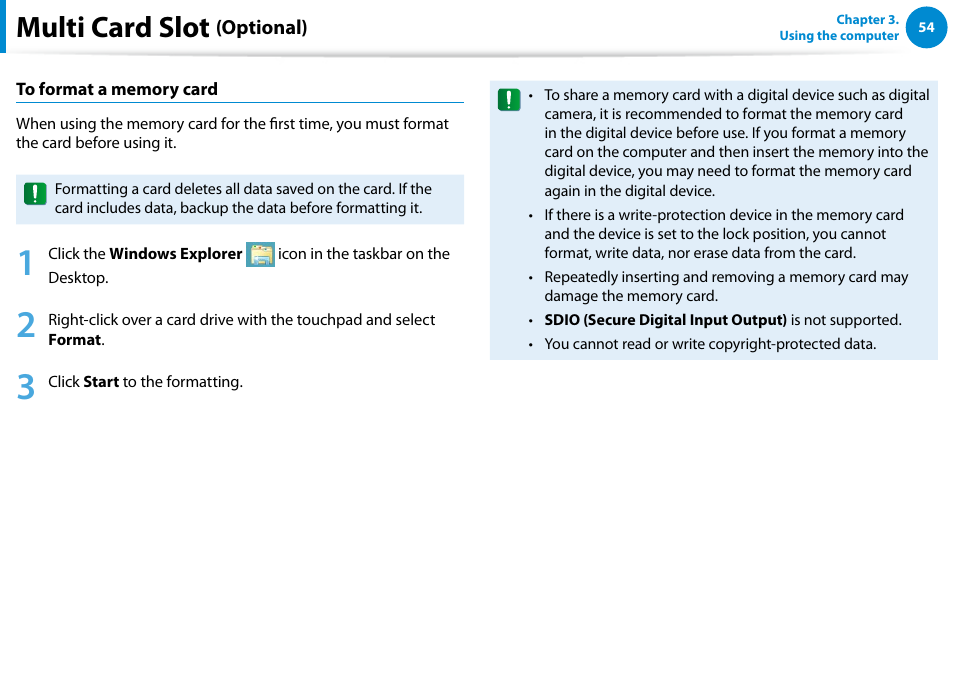Click 'Repeatedly inserting and removing a memory card' line
The width and height of the screenshot is (954, 677).
pos(726,277)
